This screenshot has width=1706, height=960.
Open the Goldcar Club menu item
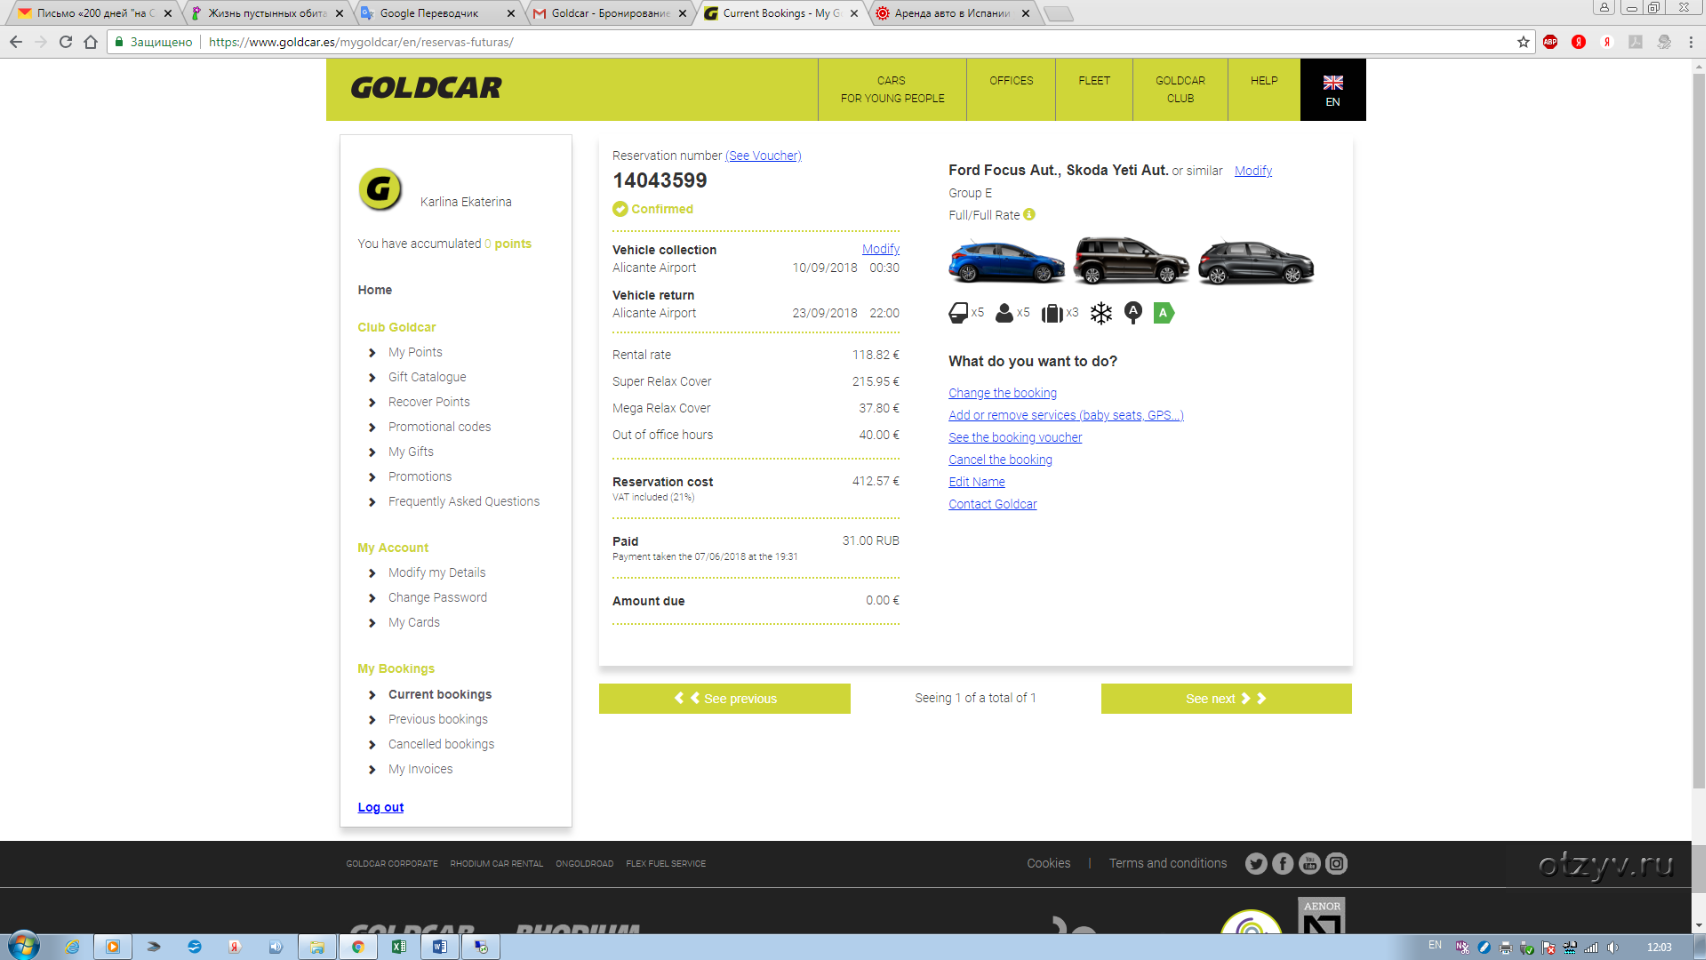[1180, 89]
